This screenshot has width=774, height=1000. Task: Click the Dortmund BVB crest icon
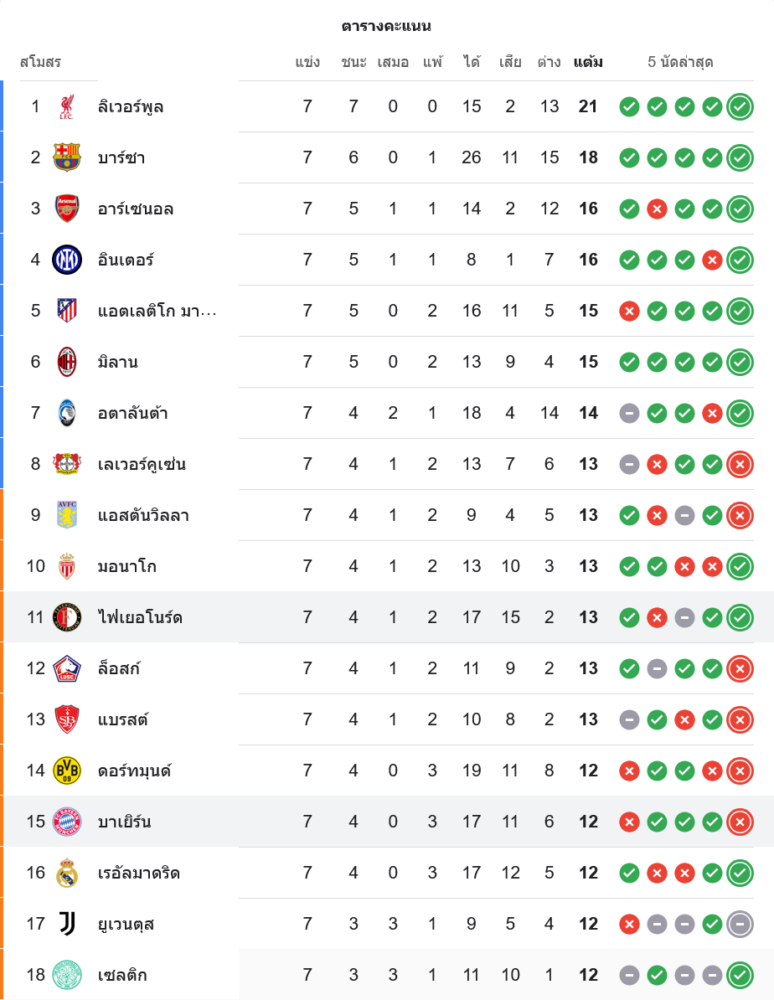[x=67, y=771]
